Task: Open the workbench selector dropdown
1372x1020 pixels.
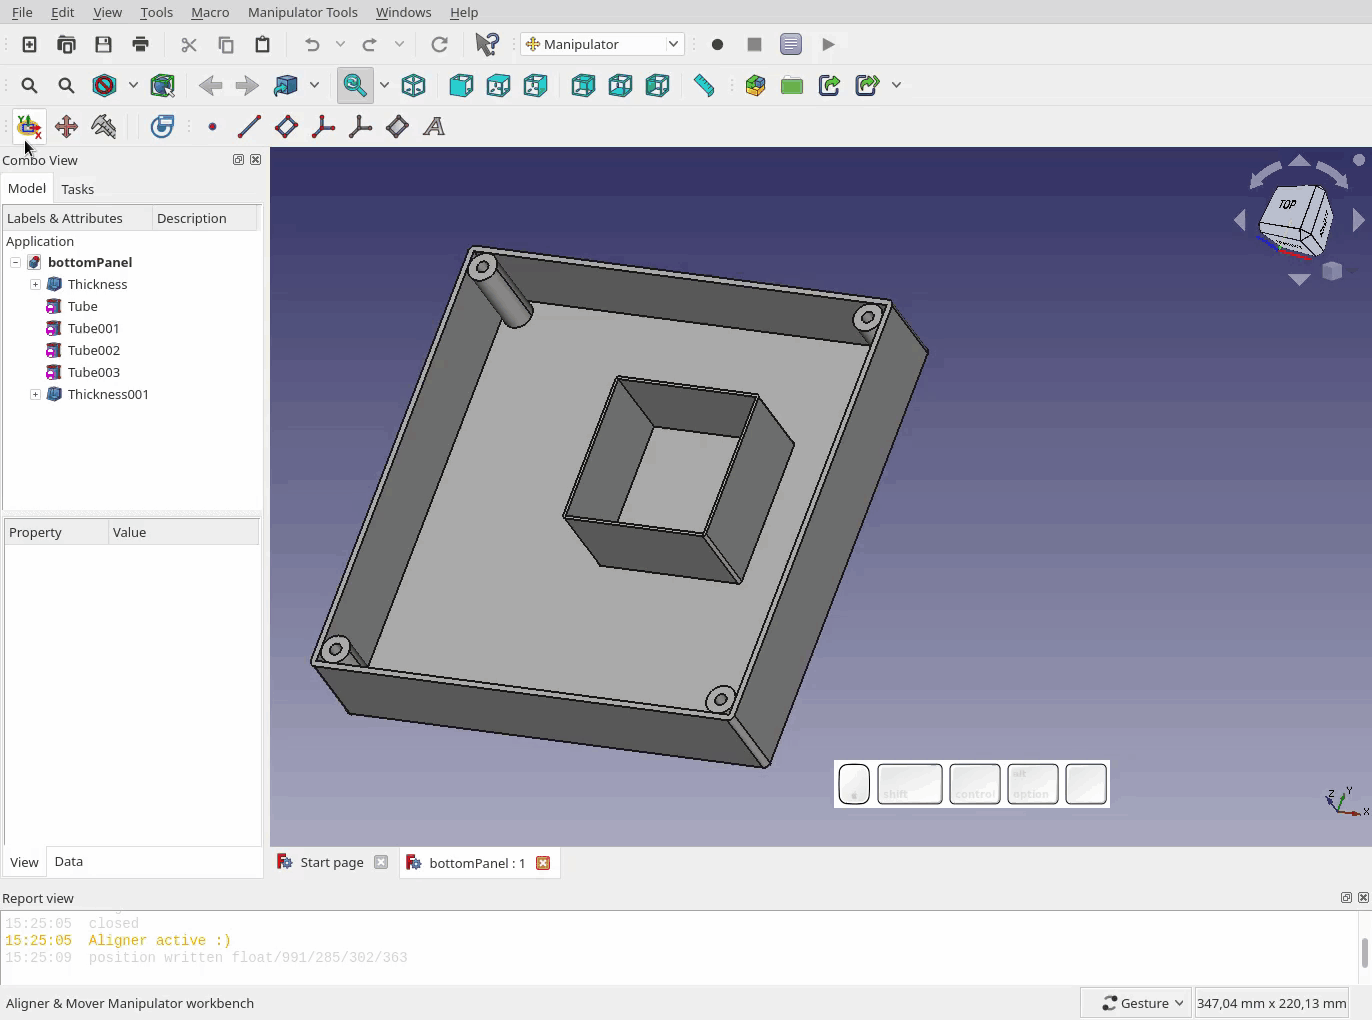Action: click(602, 44)
